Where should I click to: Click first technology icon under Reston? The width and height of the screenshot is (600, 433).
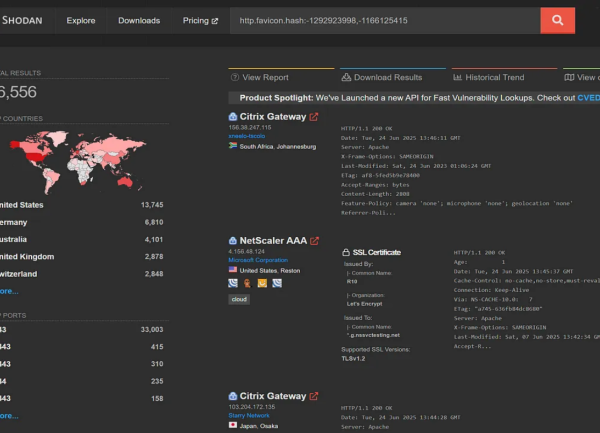coord(233,283)
